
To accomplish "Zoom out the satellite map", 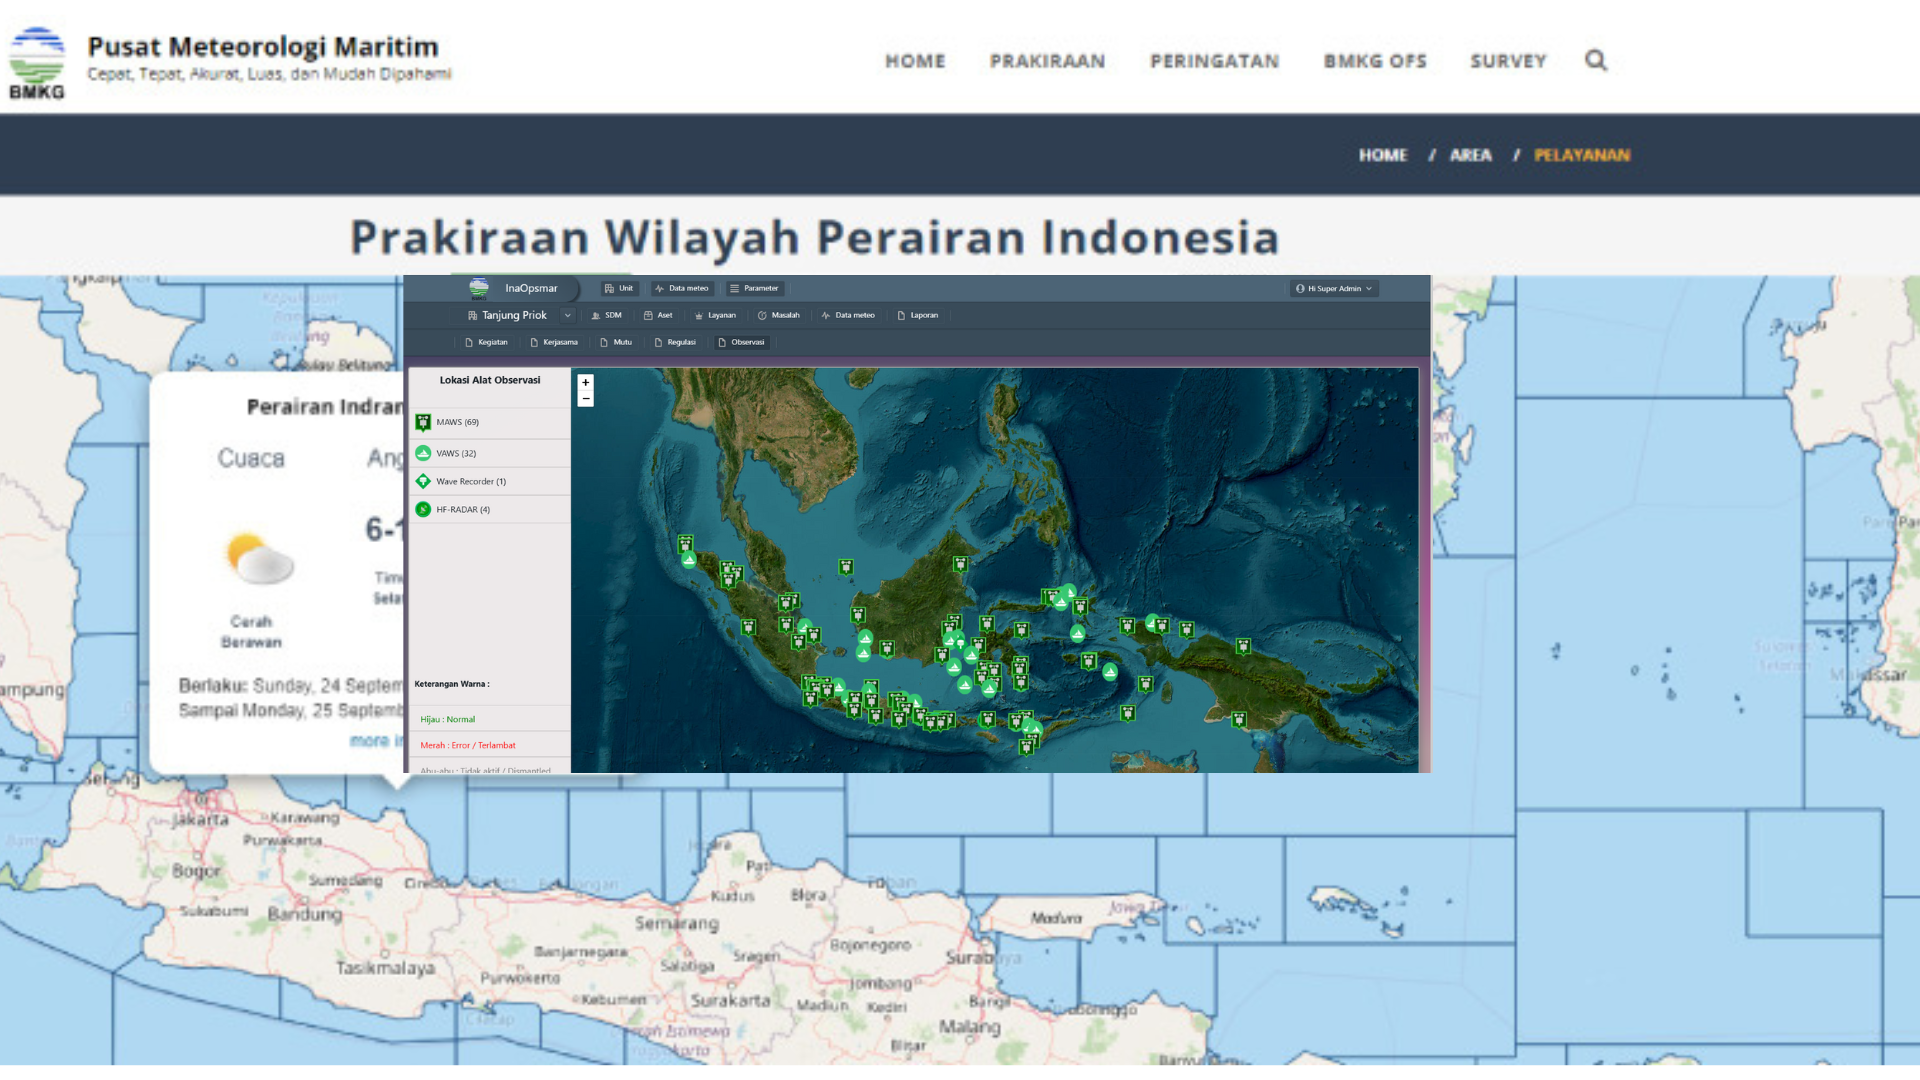I will (586, 398).
